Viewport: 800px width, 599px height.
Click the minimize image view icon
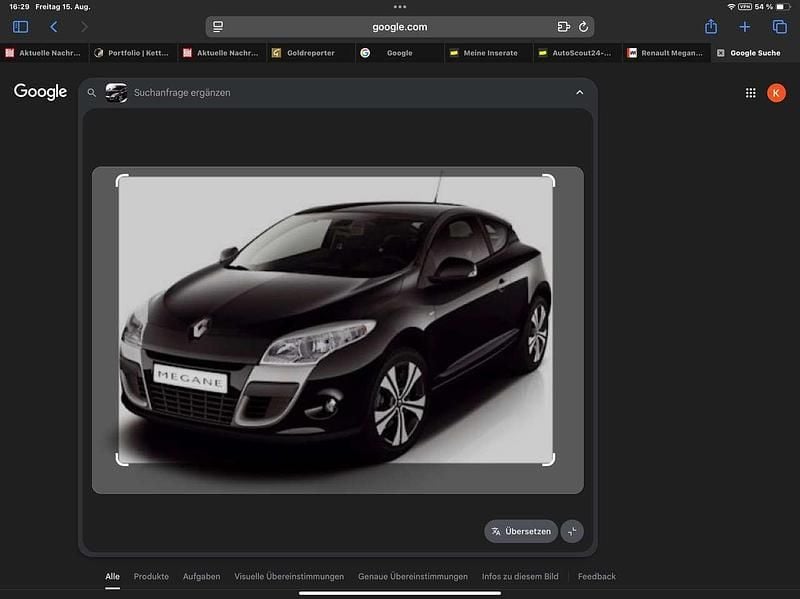point(572,531)
